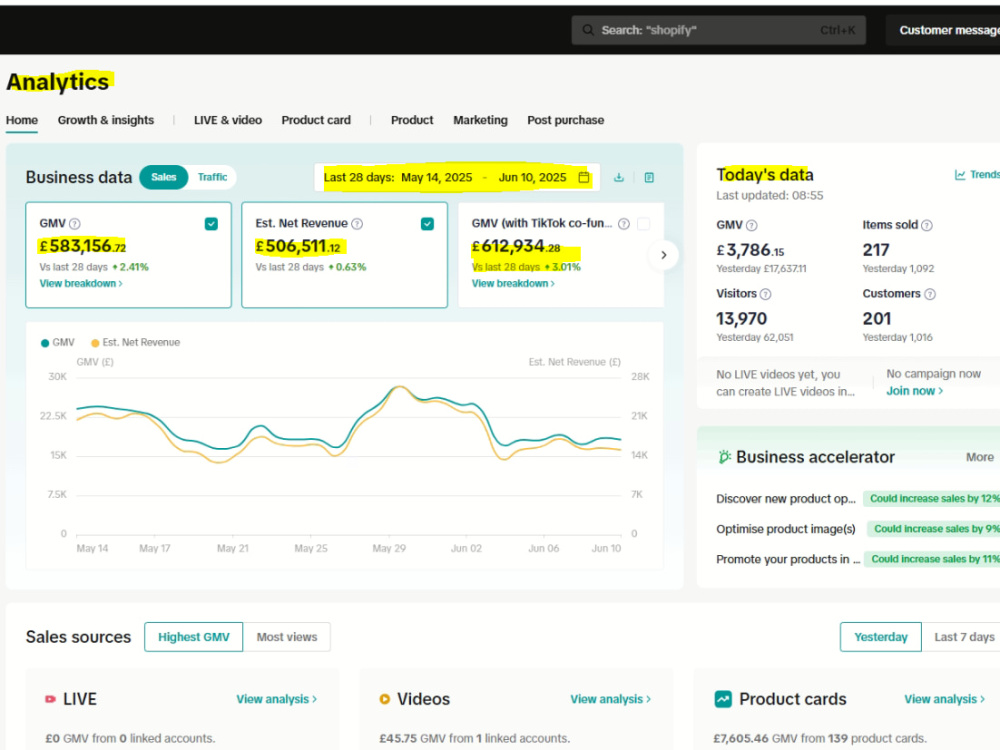Select Last 7 days for sales sources
Image resolution: width=1000 pixels, height=750 pixels.
(964, 637)
